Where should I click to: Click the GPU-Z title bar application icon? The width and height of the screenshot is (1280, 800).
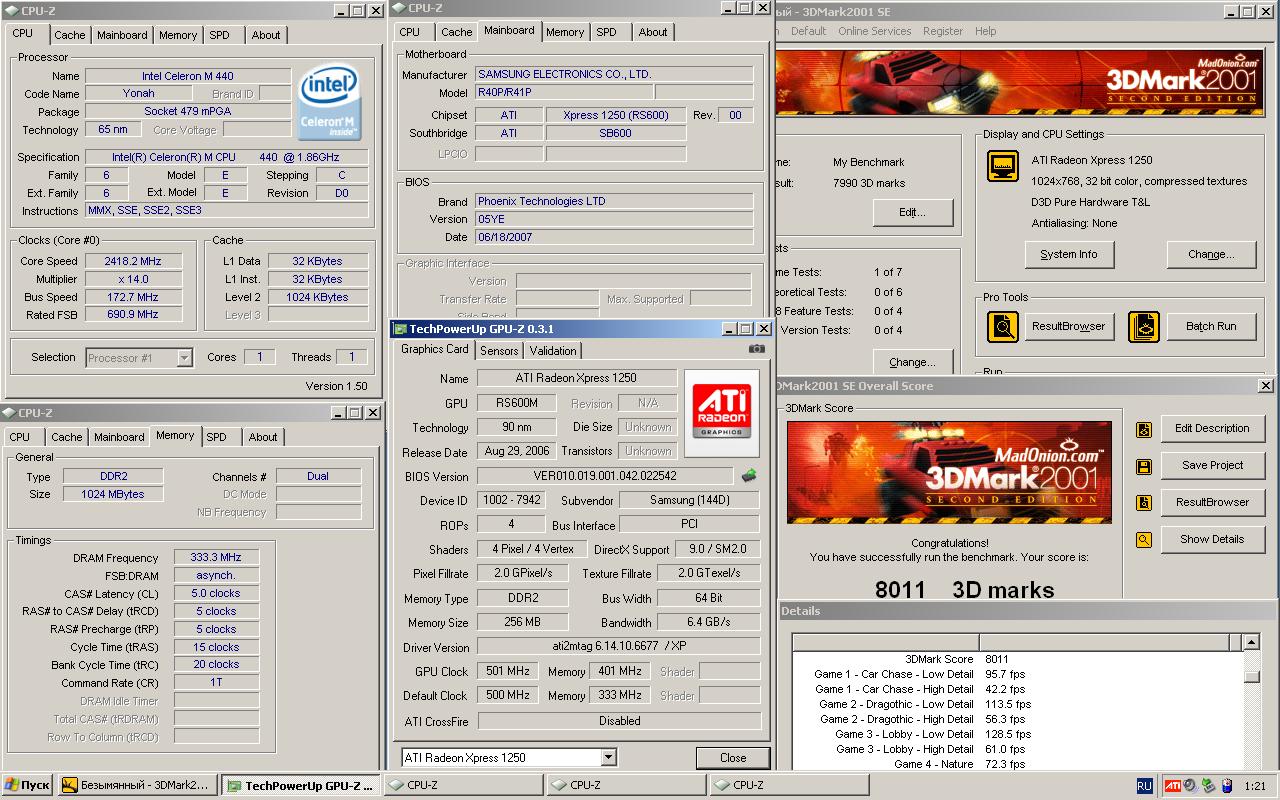coord(399,329)
